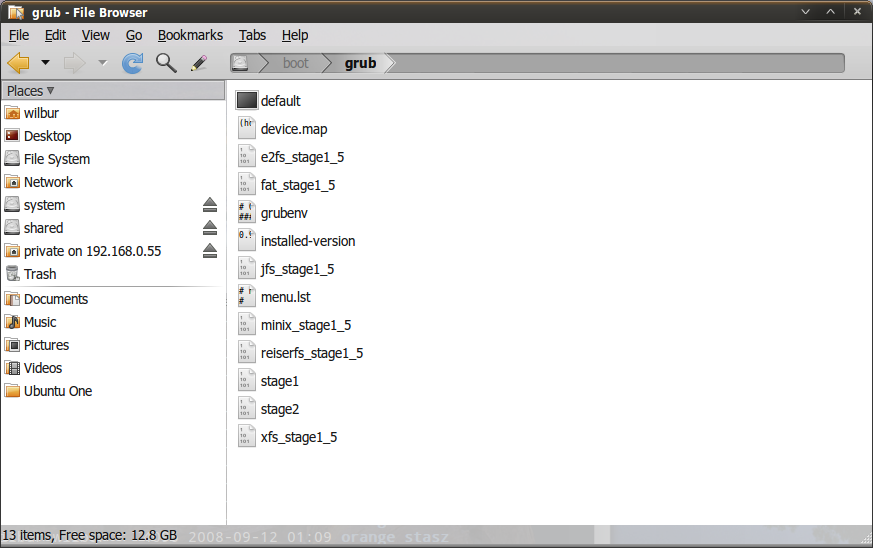The image size is (873, 548).
Task: Click the file browser window title icon
Action: coord(16,12)
